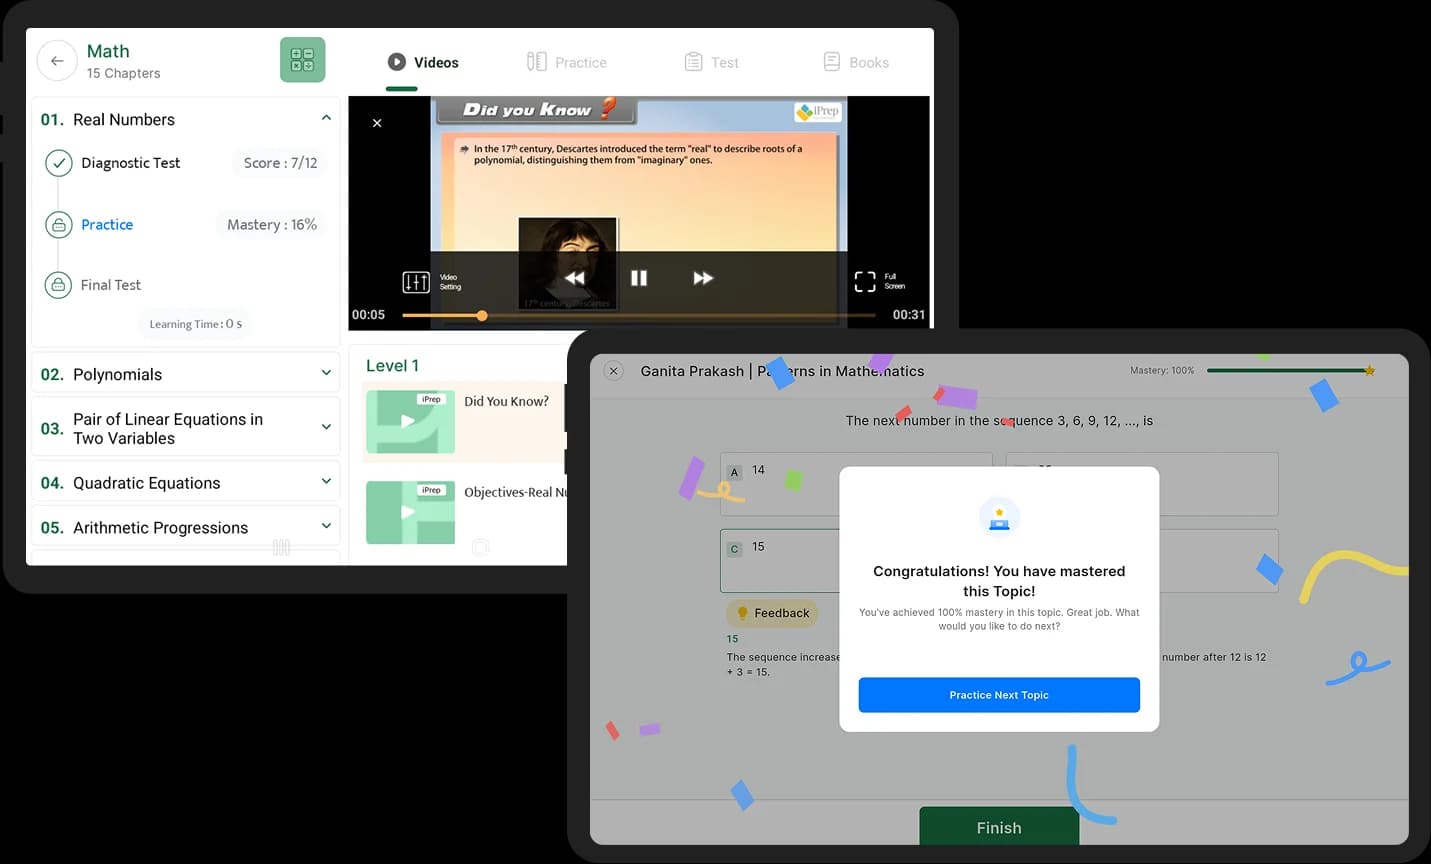This screenshot has height=864, width=1431.
Task: Click the Diagnostic Test checkmark circle
Action: pyautogui.click(x=59, y=163)
